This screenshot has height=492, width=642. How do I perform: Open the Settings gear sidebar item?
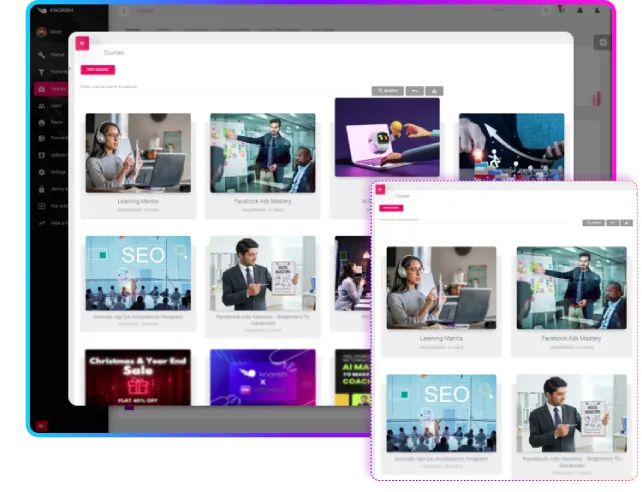coord(52,172)
